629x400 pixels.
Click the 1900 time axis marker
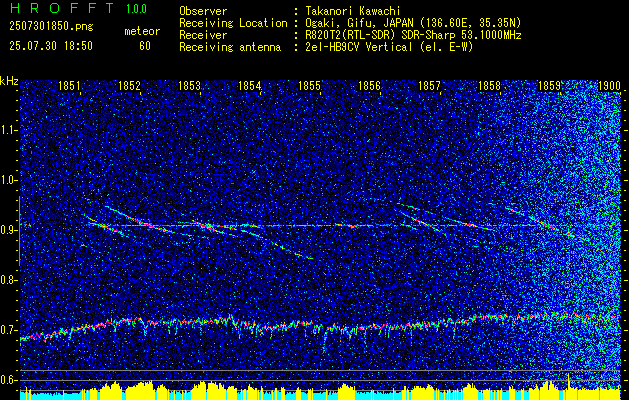click(x=609, y=85)
